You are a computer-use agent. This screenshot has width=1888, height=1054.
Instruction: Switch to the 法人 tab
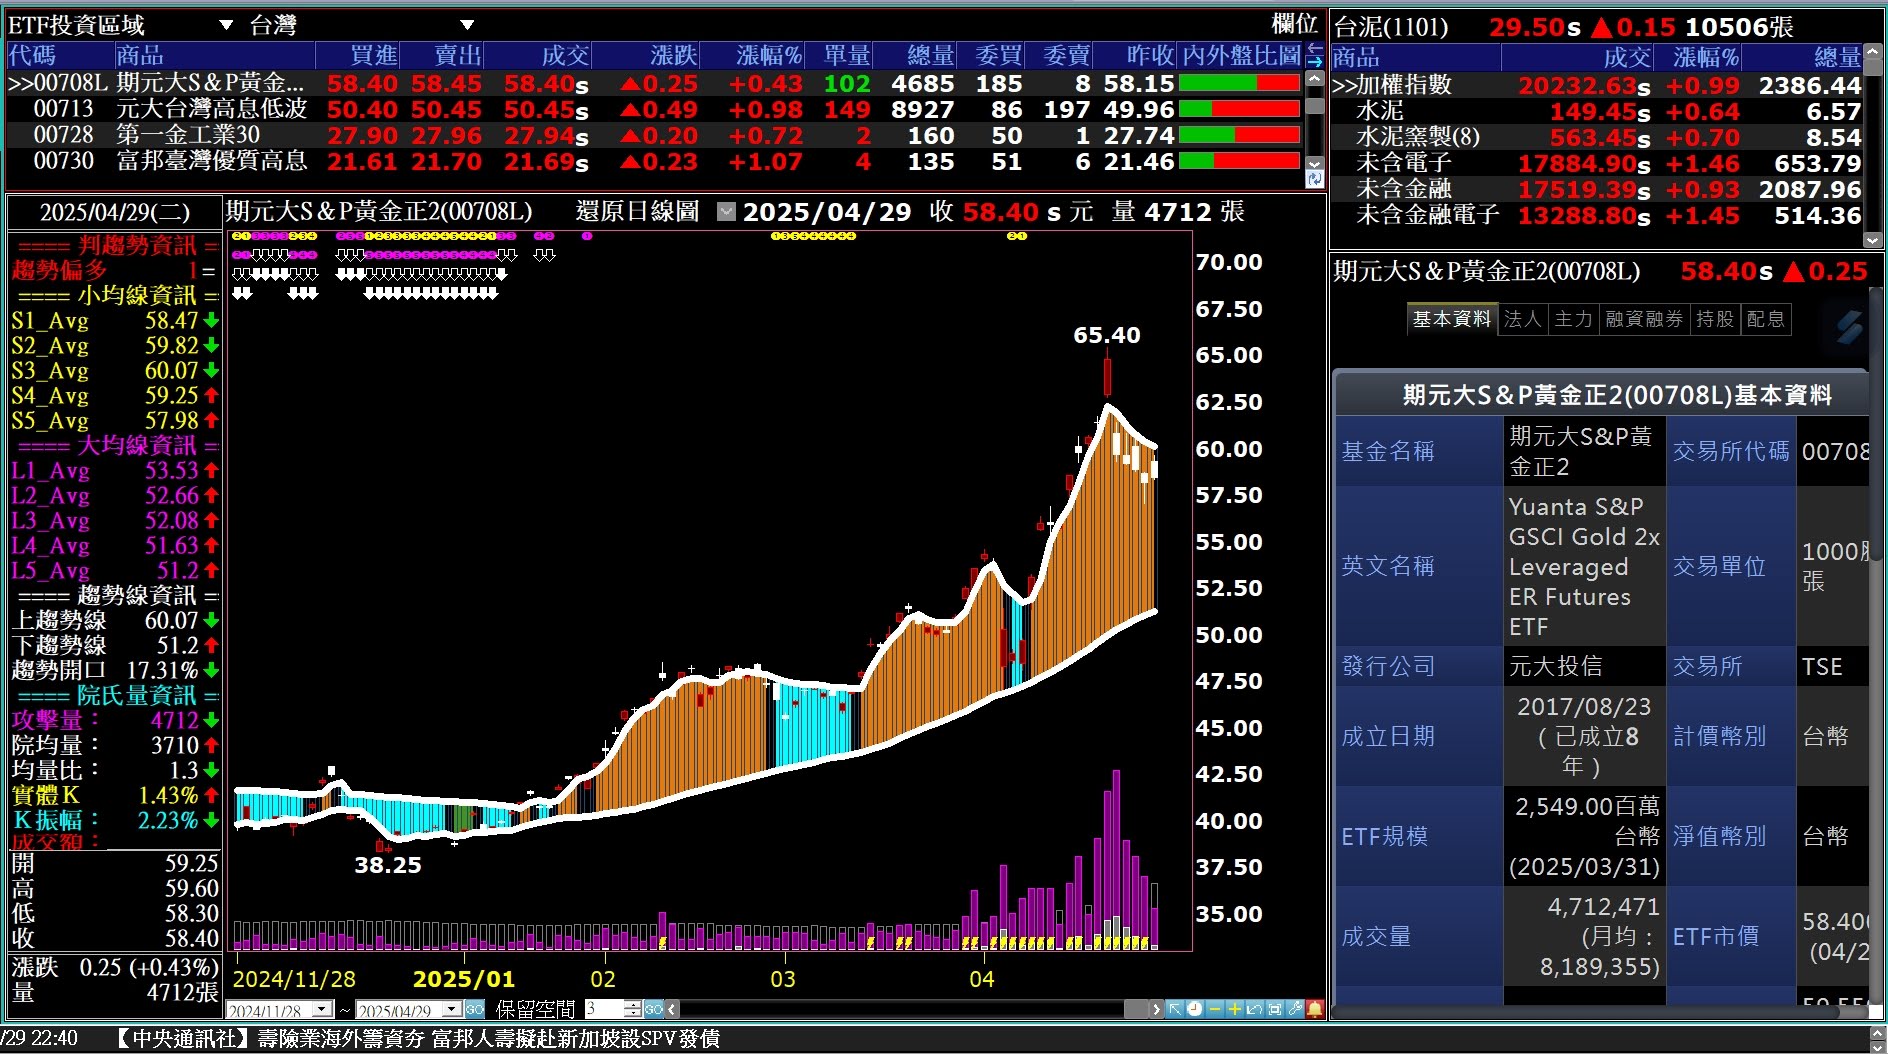[x=1522, y=319]
